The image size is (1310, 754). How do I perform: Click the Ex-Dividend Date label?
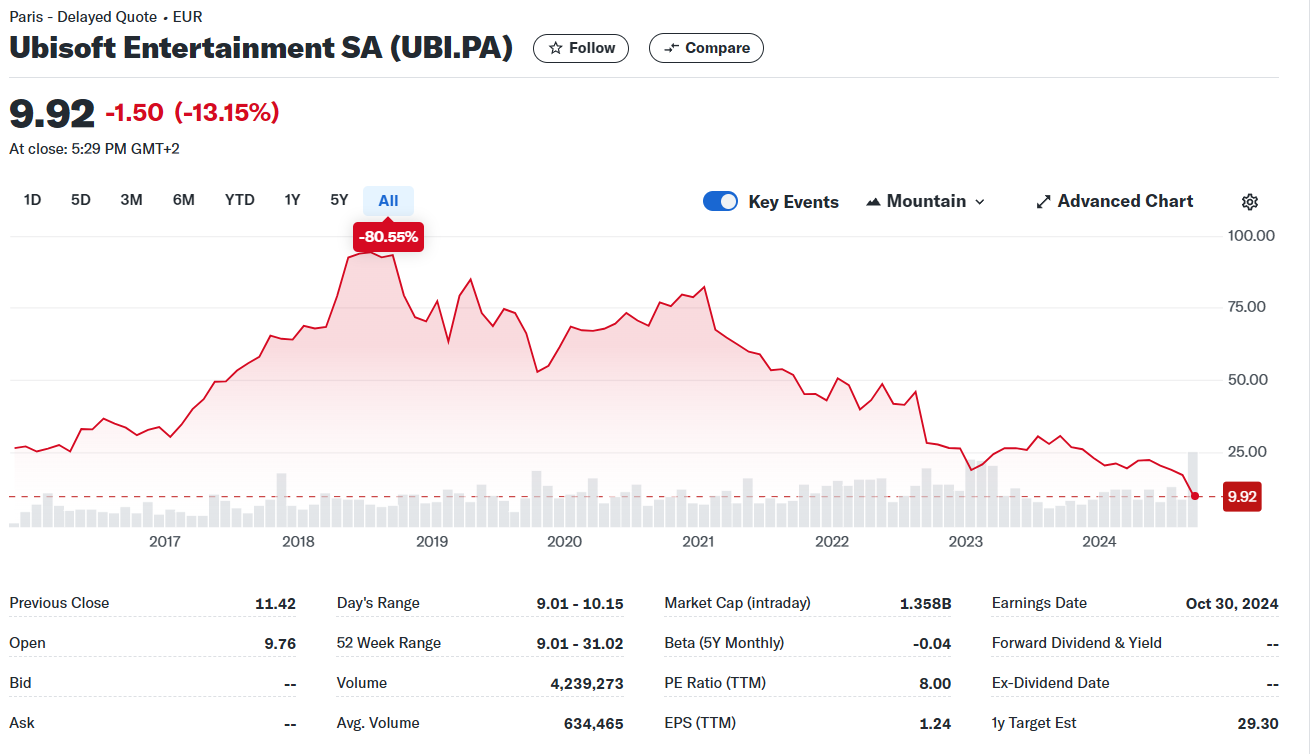[x=1050, y=683]
